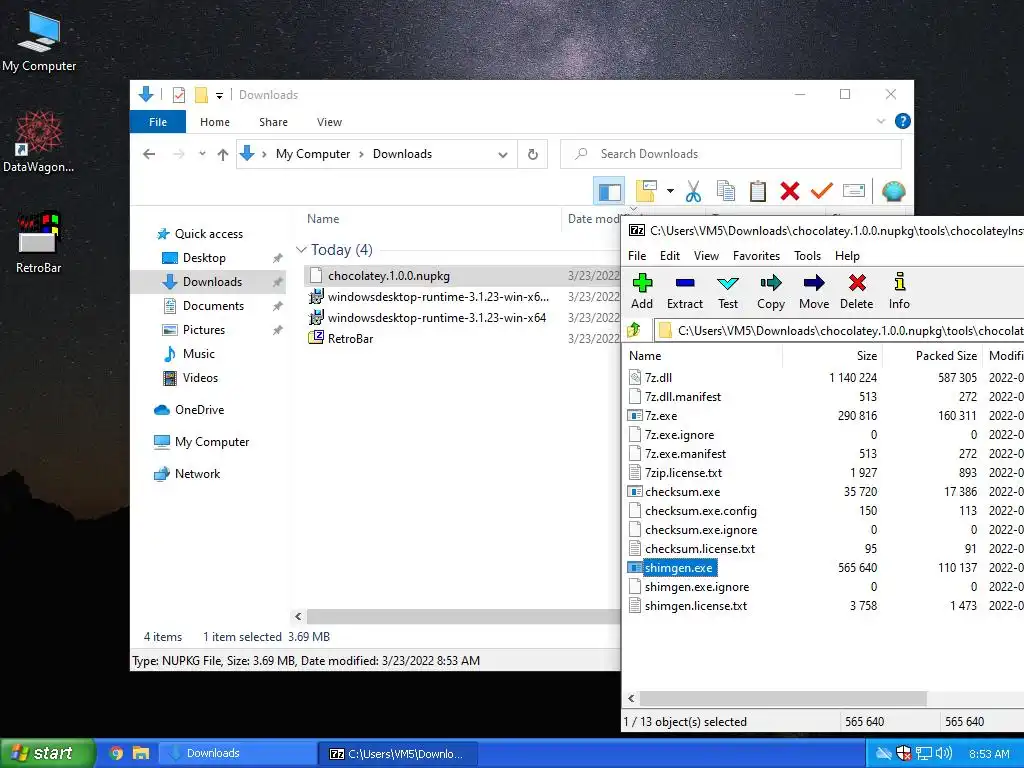Open the View ribbon tab in Explorer

tap(329, 122)
